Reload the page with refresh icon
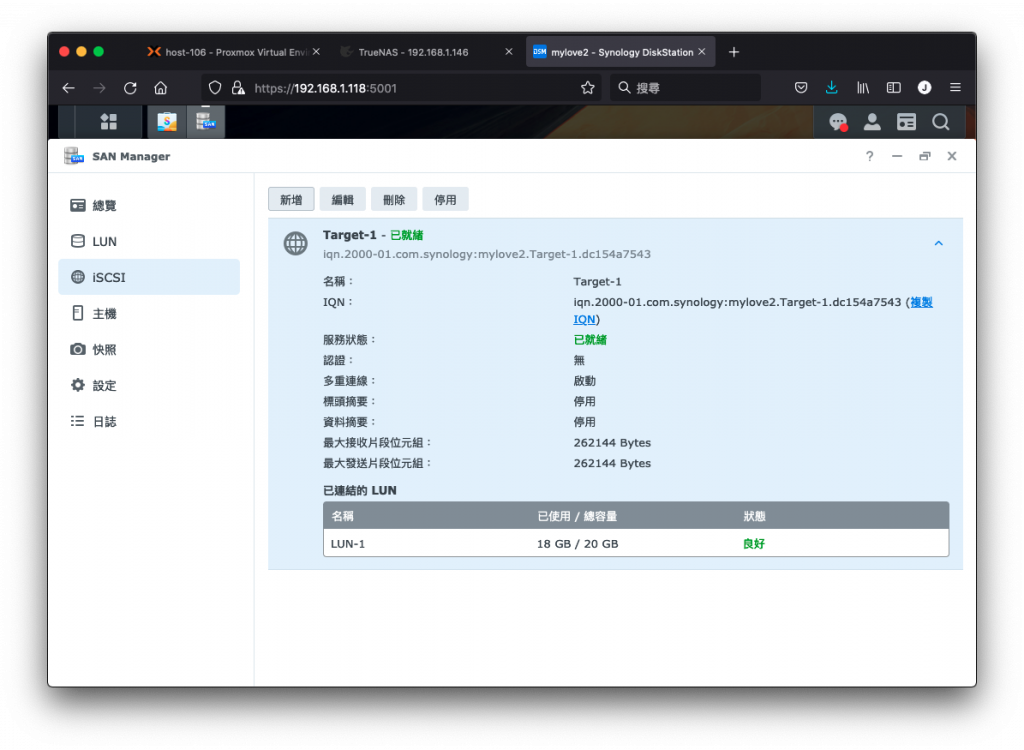The image size is (1024, 750). click(130, 88)
